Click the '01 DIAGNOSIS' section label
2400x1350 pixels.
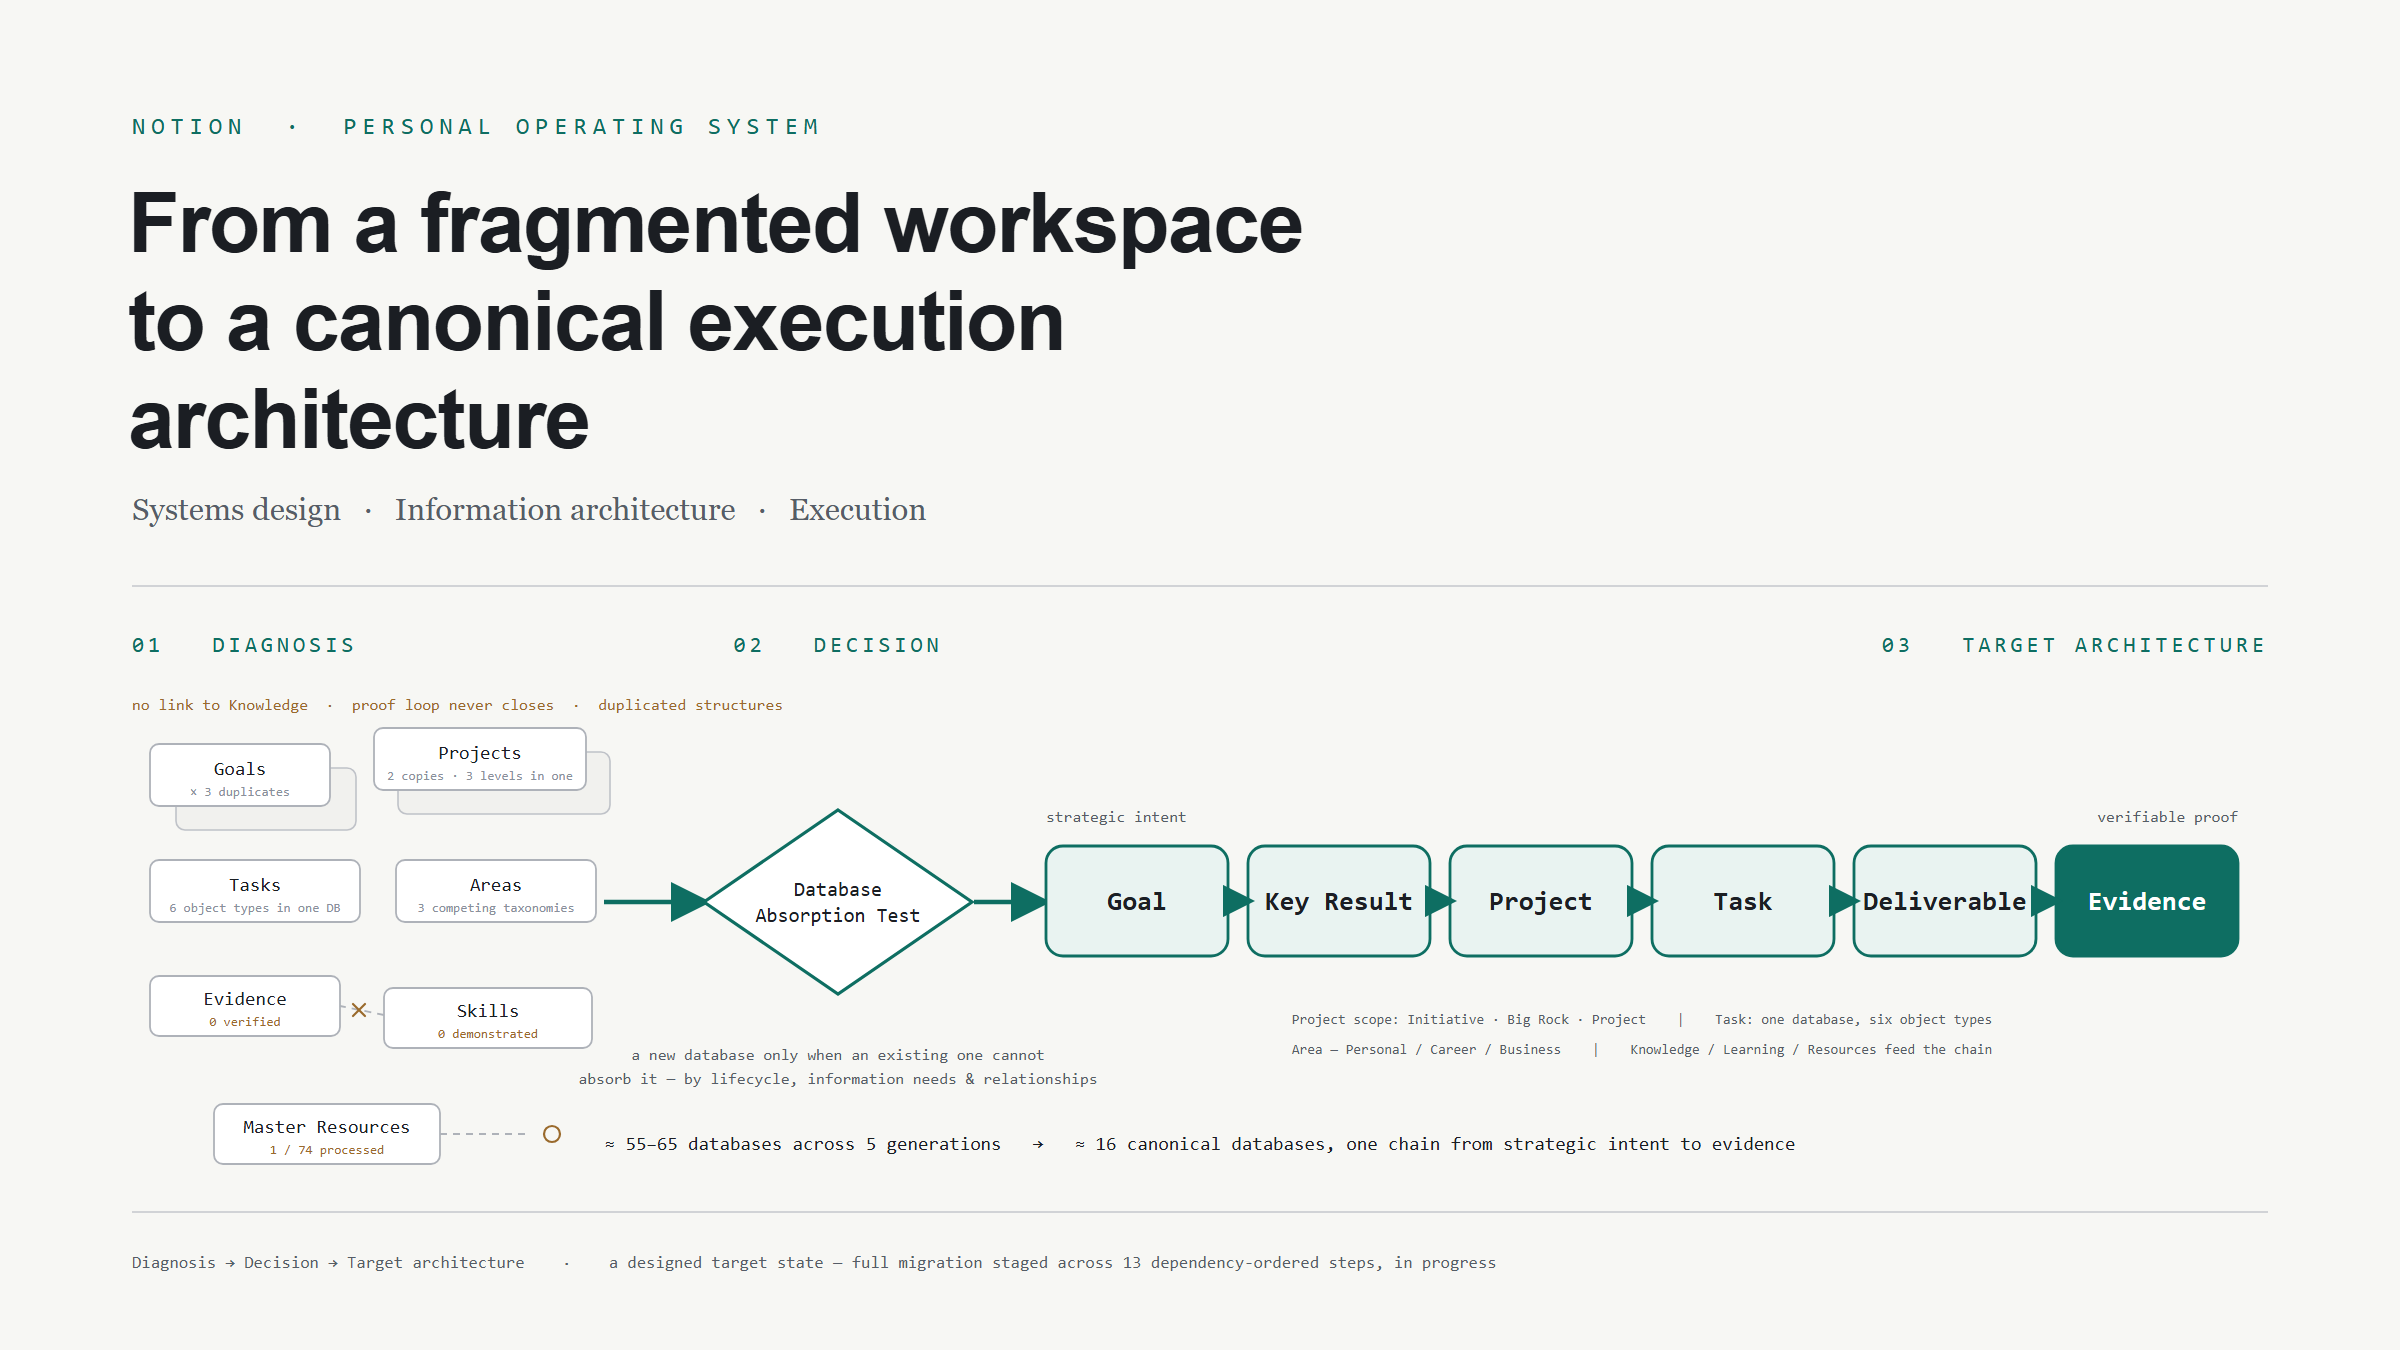[244, 645]
